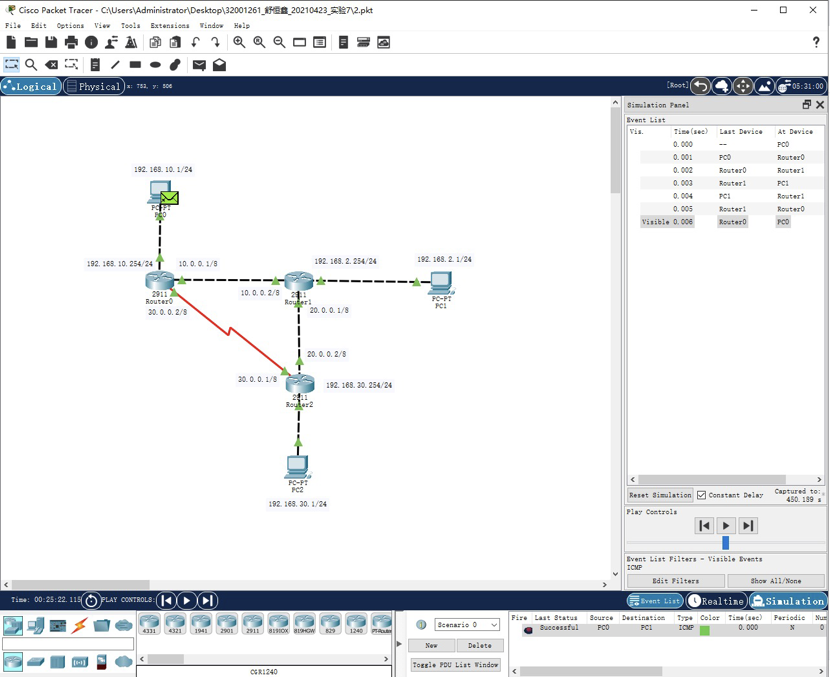The image size is (830, 678).
Task: Pick the Delete tool in toolbar
Action: pos(52,65)
